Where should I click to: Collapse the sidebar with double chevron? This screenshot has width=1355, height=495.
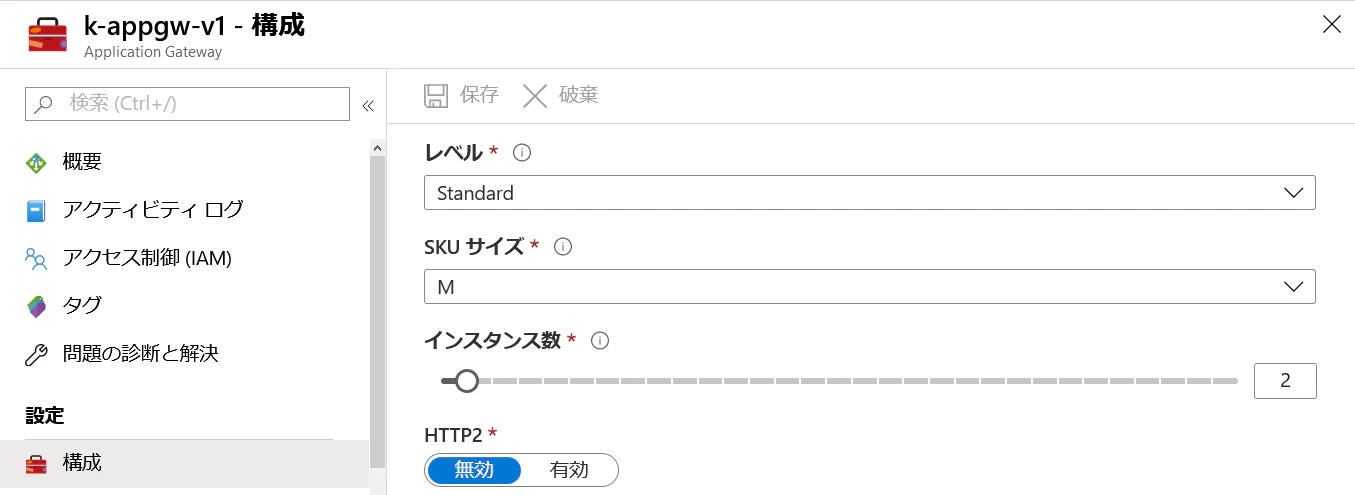point(367,105)
